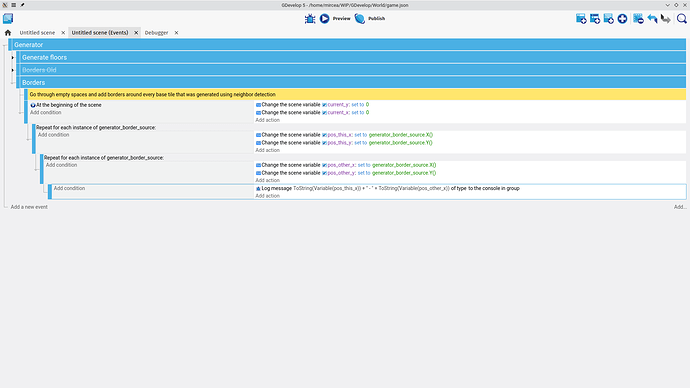Viewport: 690px width, 388px height.
Task: Add action below current_x set to 0
Action: click(x=268, y=120)
